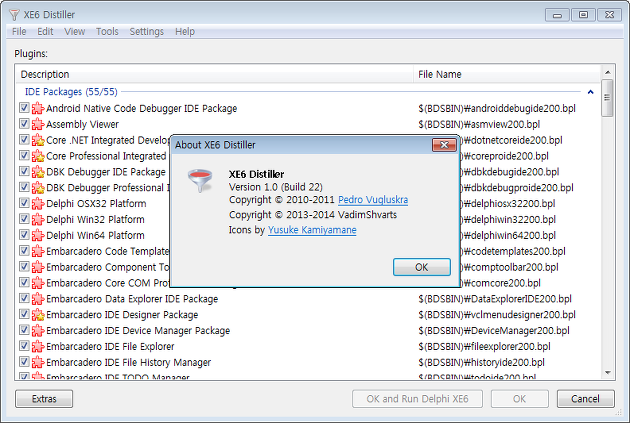
Task: Open the File menu
Action: [x=19, y=31]
